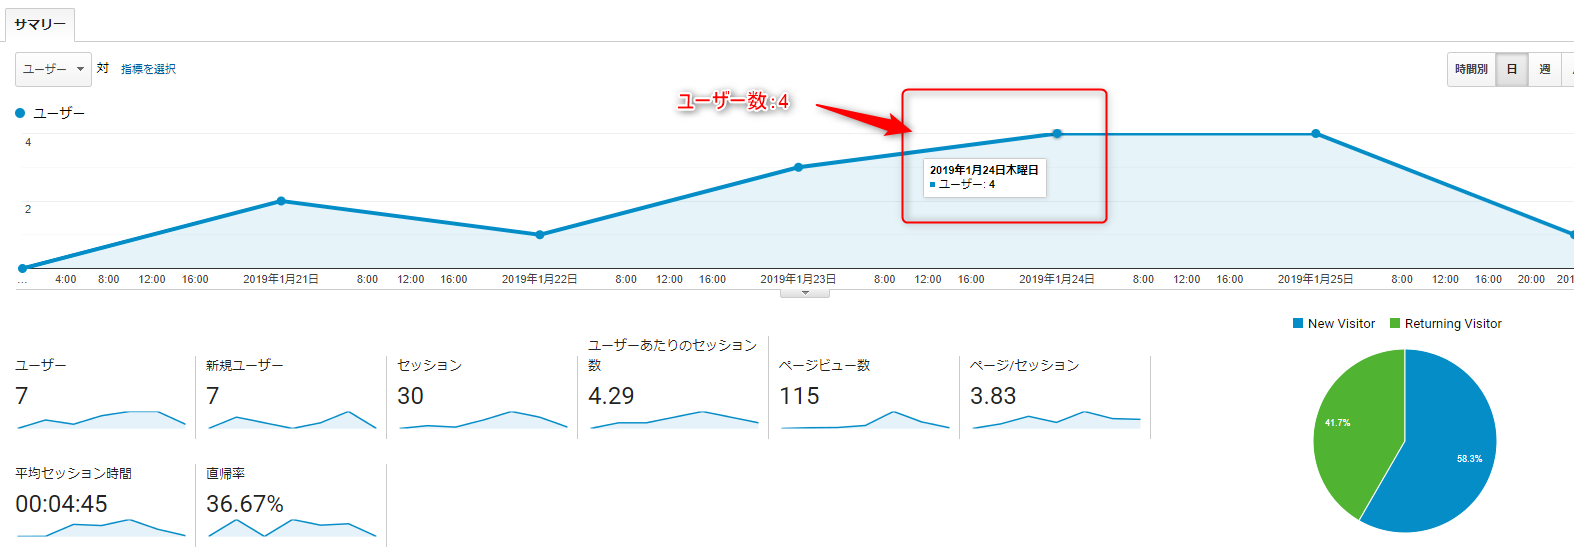Select the 直帰率 card showing 36.67%

click(292, 504)
